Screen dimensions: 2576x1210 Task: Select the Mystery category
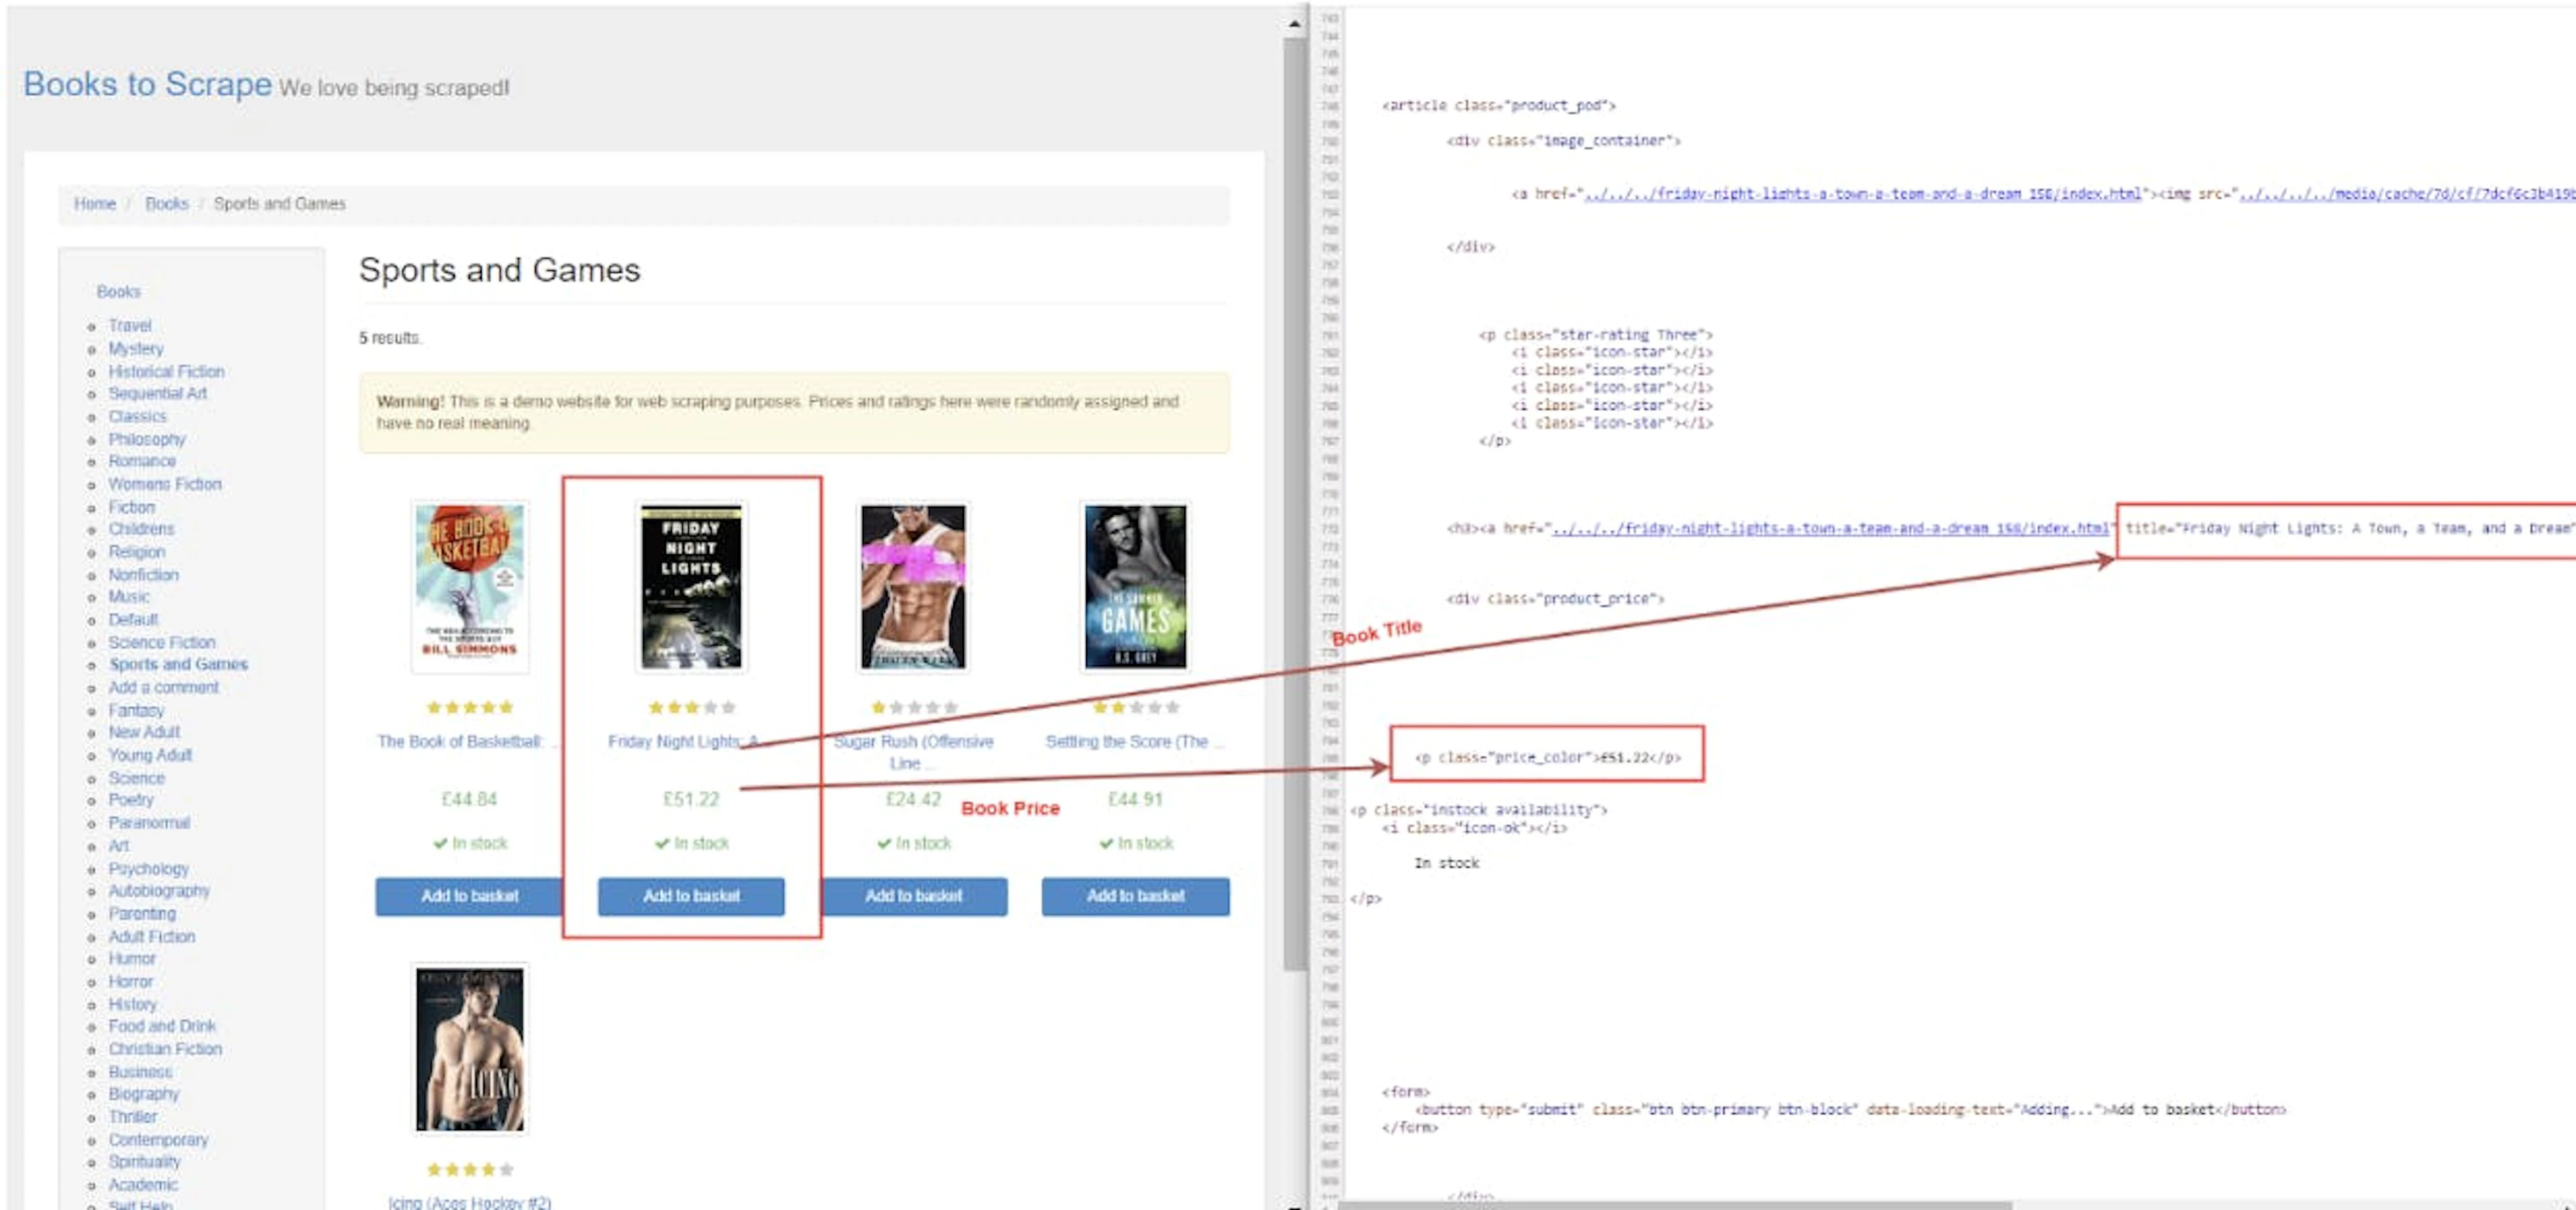click(x=136, y=349)
